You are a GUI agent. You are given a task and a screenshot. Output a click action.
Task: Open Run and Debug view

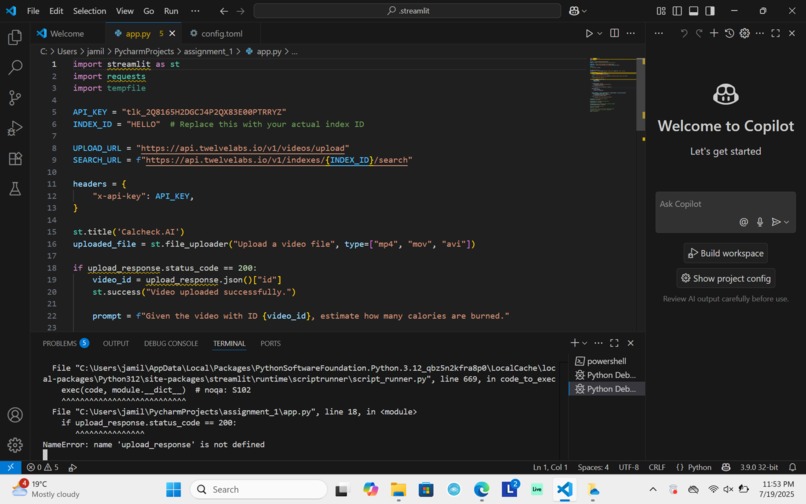coord(15,128)
